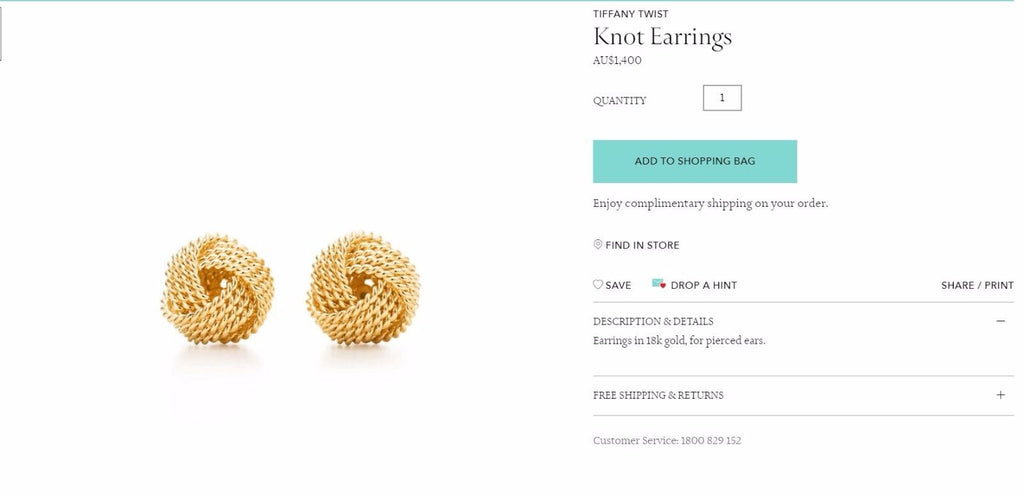Click the Description & Details heading

pyautogui.click(x=653, y=321)
